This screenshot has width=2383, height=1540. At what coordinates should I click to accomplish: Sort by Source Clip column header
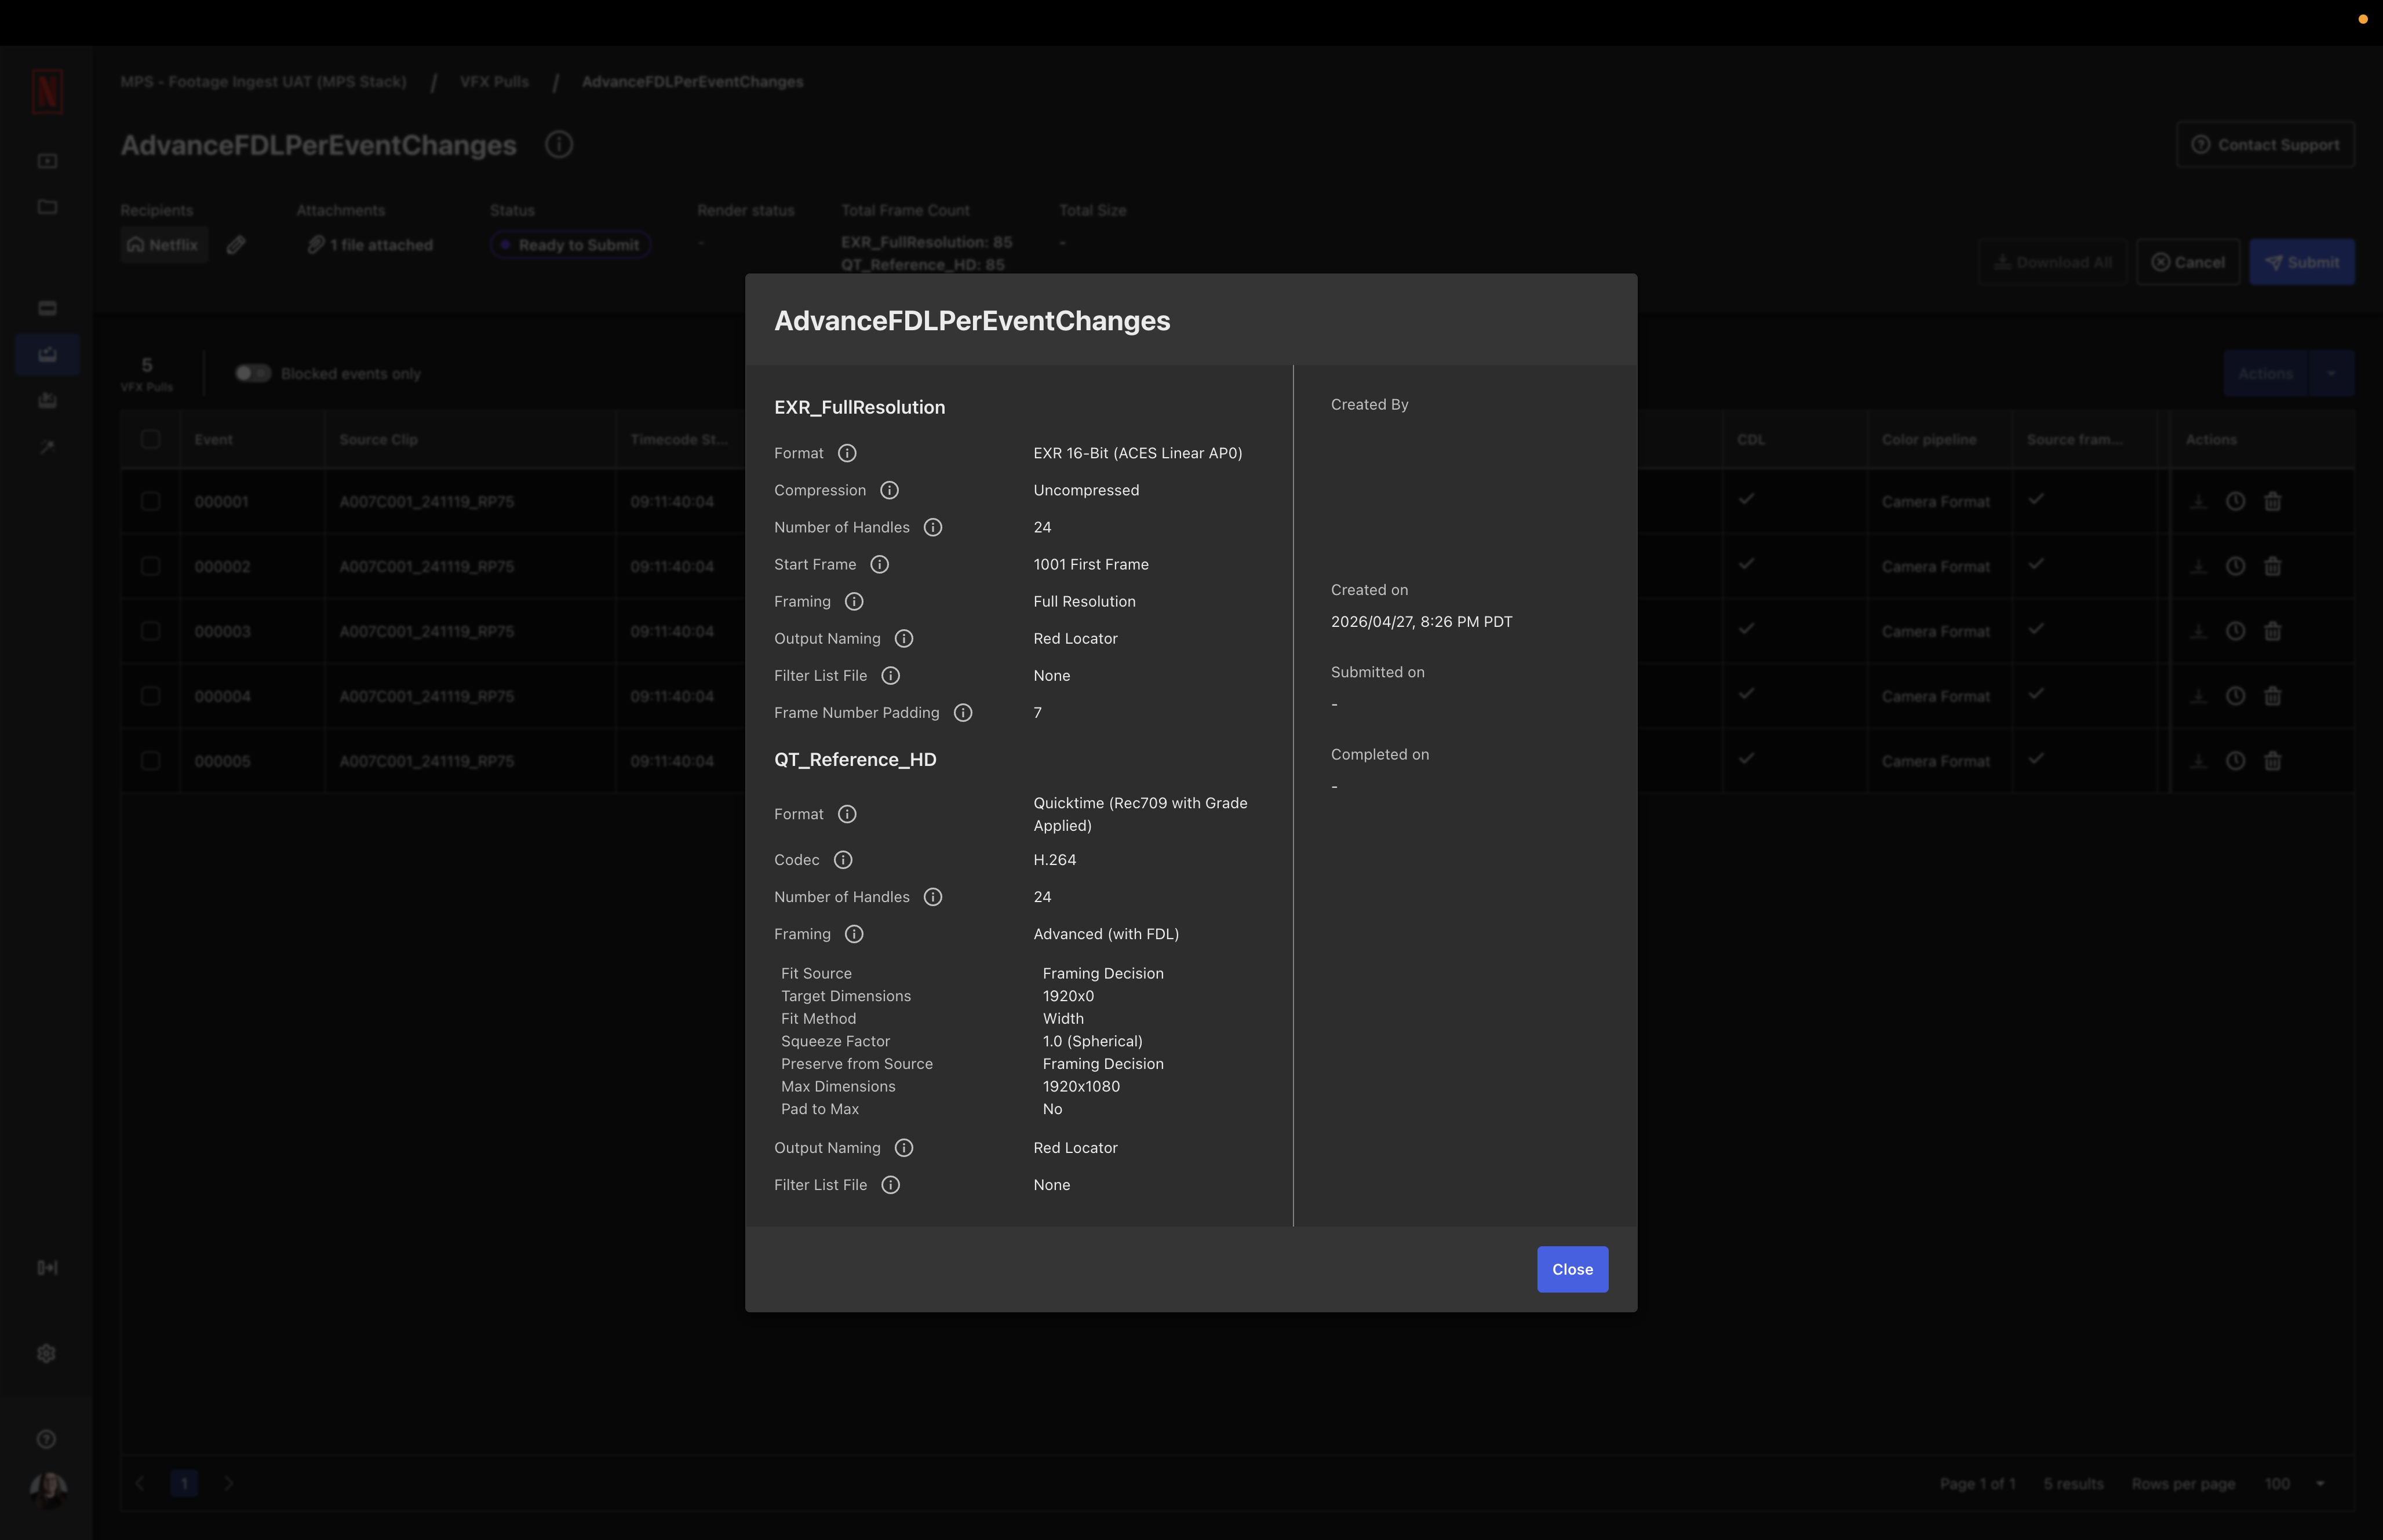click(378, 439)
